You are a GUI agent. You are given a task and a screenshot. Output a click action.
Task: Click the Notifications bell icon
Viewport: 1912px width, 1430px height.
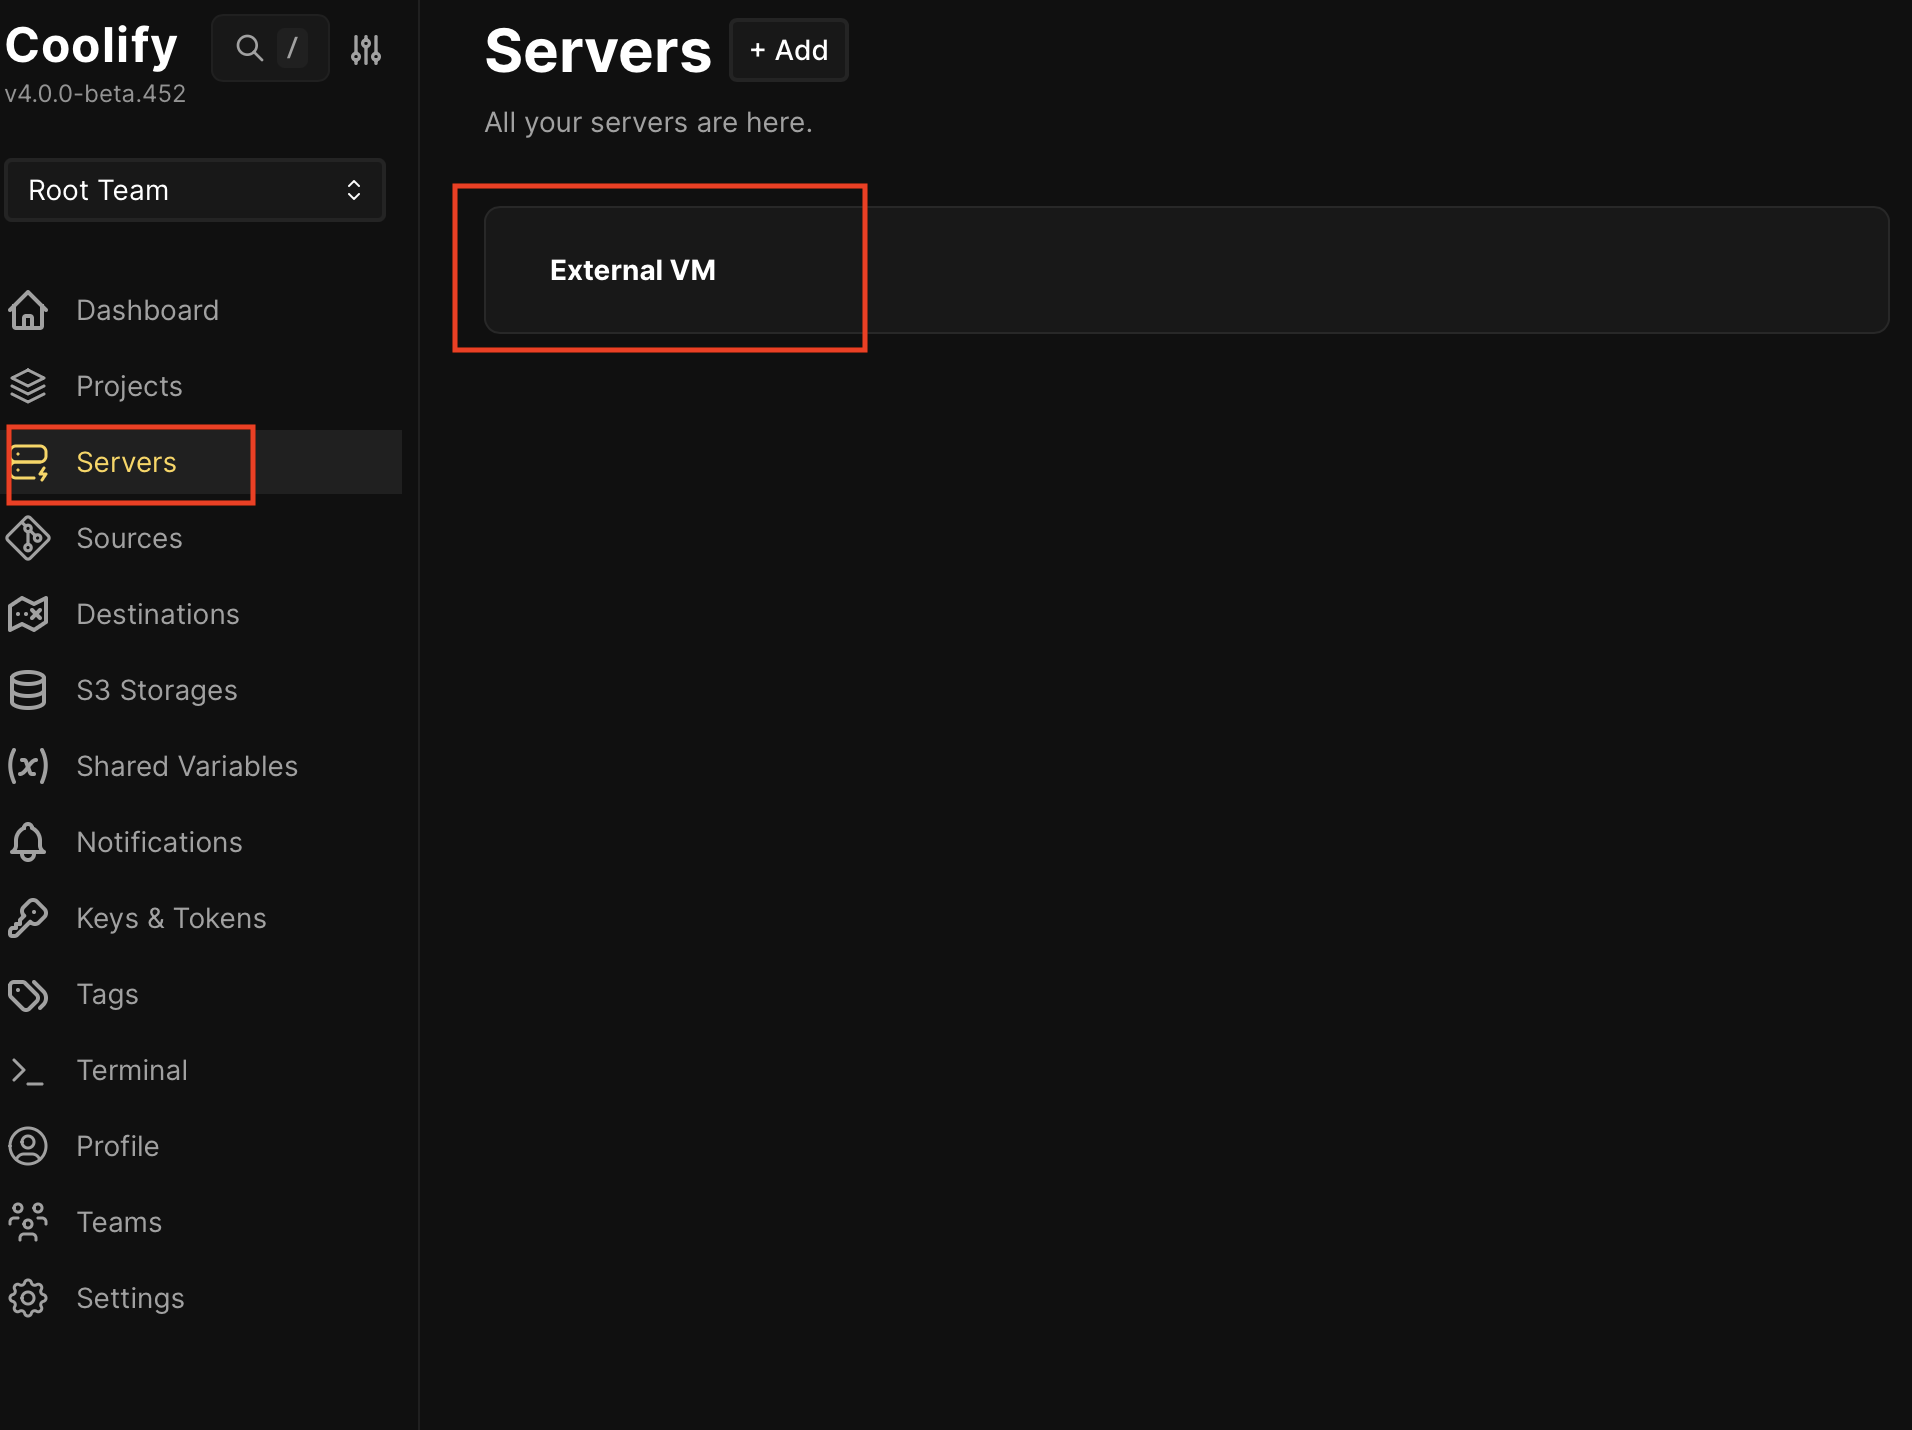pyautogui.click(x=27, y=842)
